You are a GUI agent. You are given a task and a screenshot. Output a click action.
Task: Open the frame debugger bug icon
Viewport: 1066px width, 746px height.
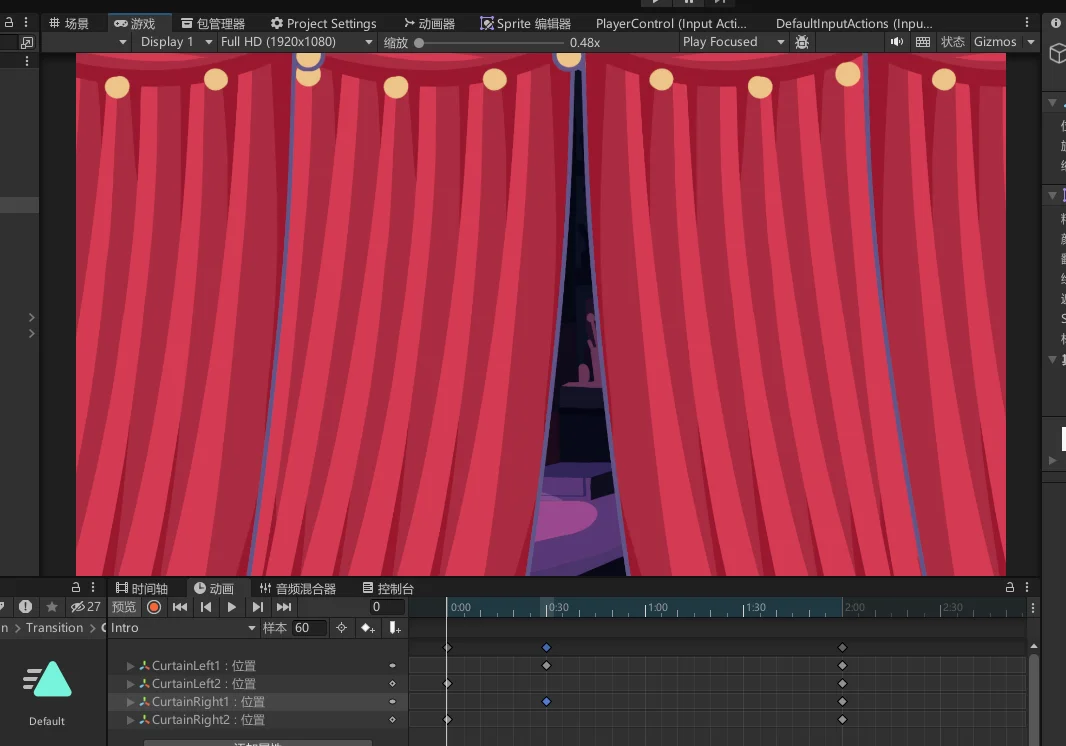click(x=802, y=42)
